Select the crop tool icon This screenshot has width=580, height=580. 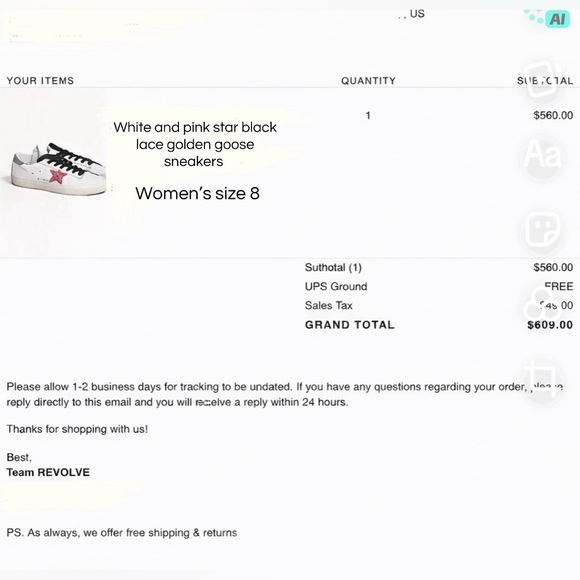coord(542,378)
